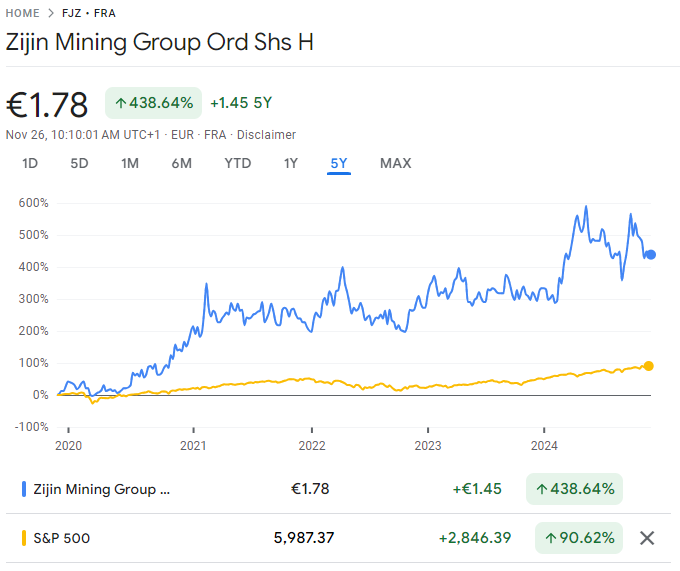Click the blue color bar beside Zijin Mining Group
The height and width of the screenshot is (571, 680).
(x=24, y=489)
